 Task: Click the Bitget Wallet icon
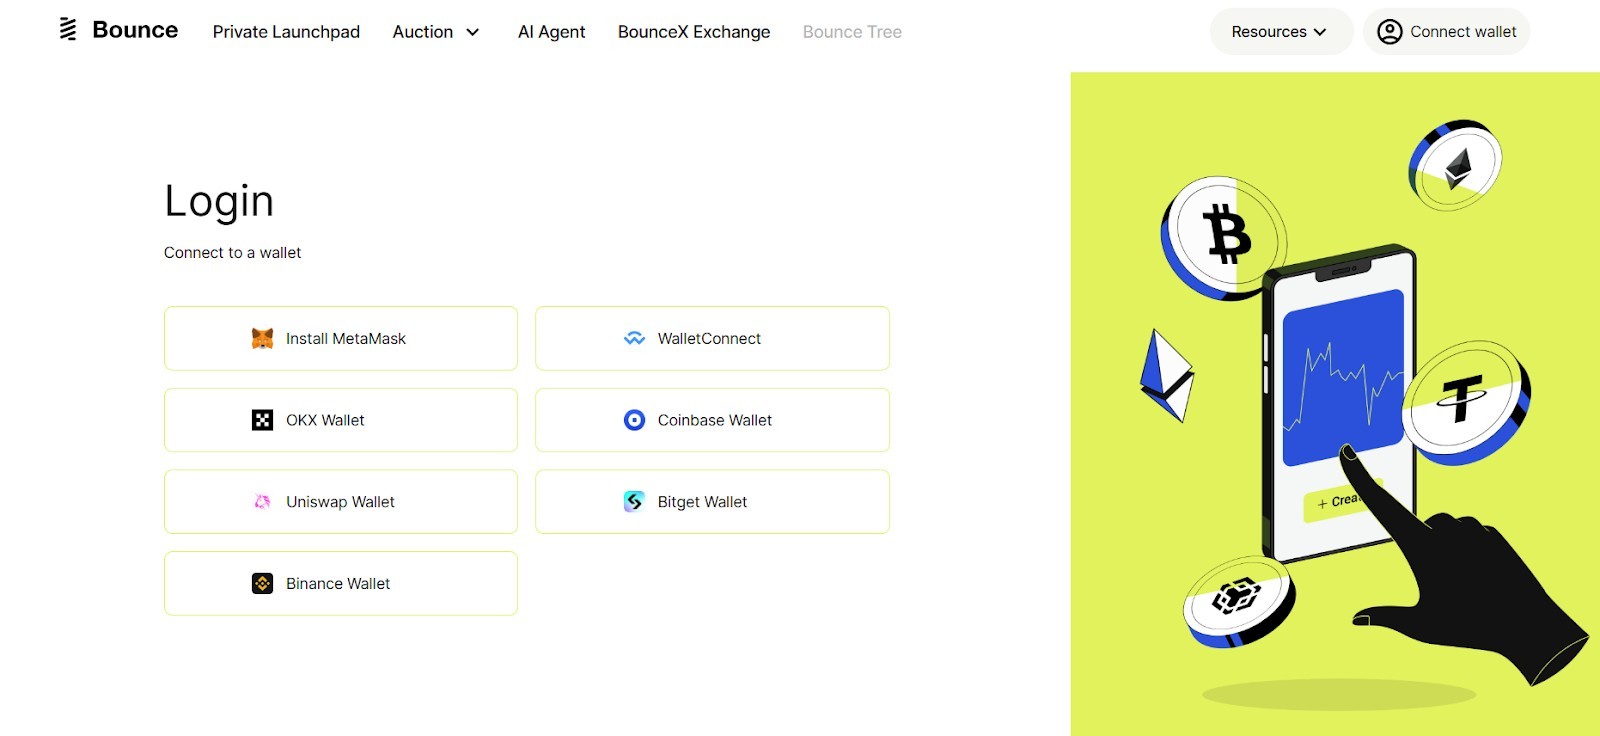coord(634,502)
